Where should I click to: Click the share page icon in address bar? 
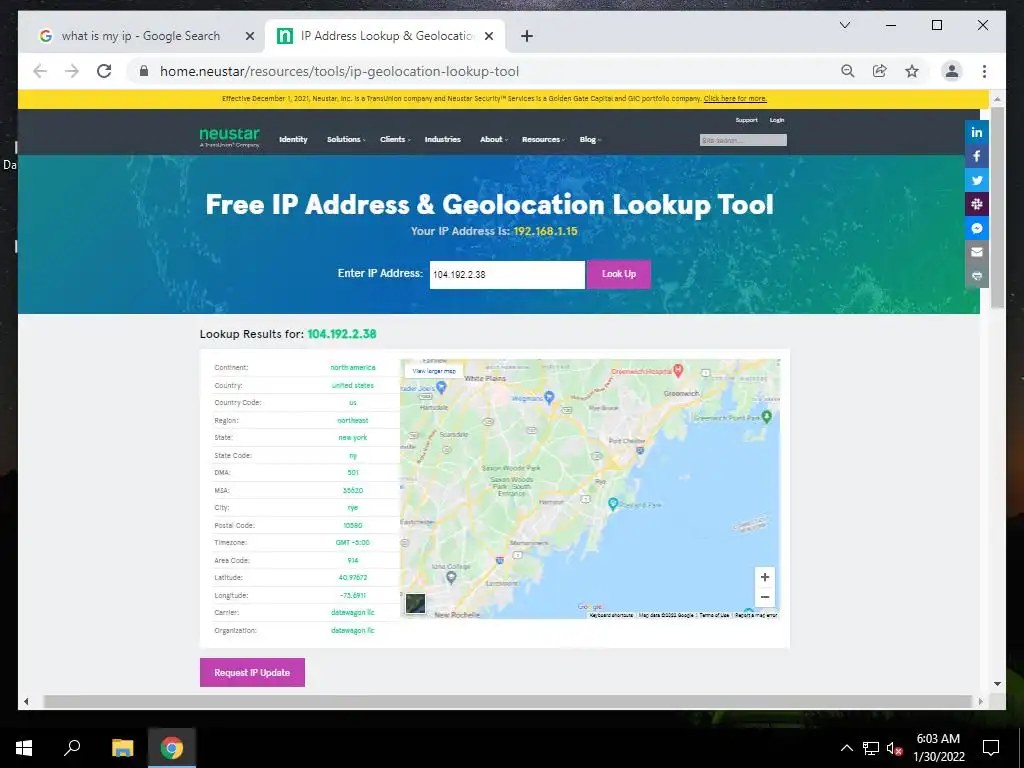click(880, 71)
